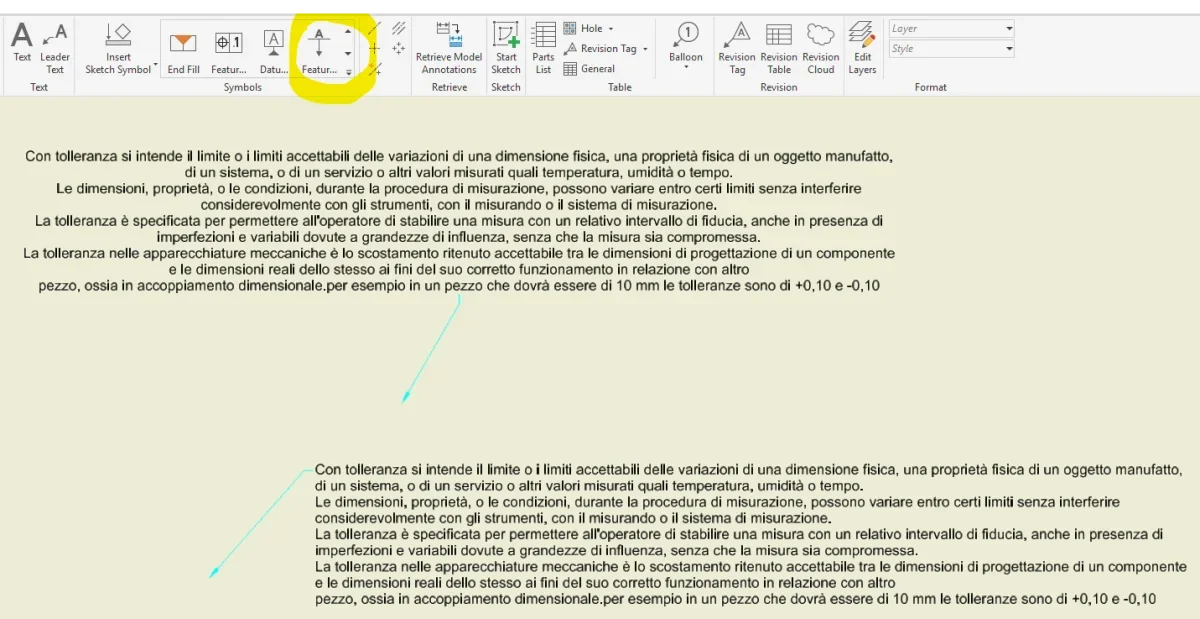This screenshot has width=1200, height=619.
Task: Click the large Revision Tag button
Action: click(x=737, y=48)
